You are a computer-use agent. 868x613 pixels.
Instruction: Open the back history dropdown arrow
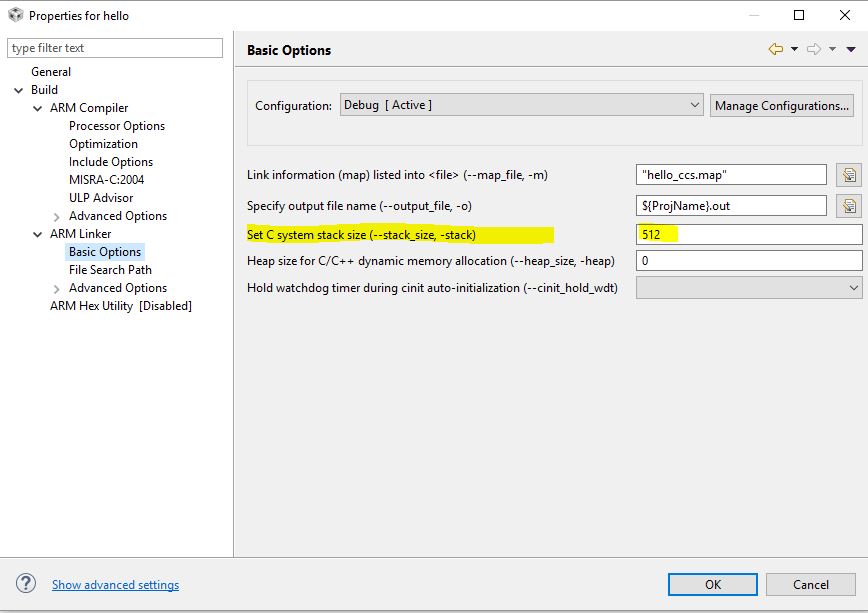(x=794, y=49)
